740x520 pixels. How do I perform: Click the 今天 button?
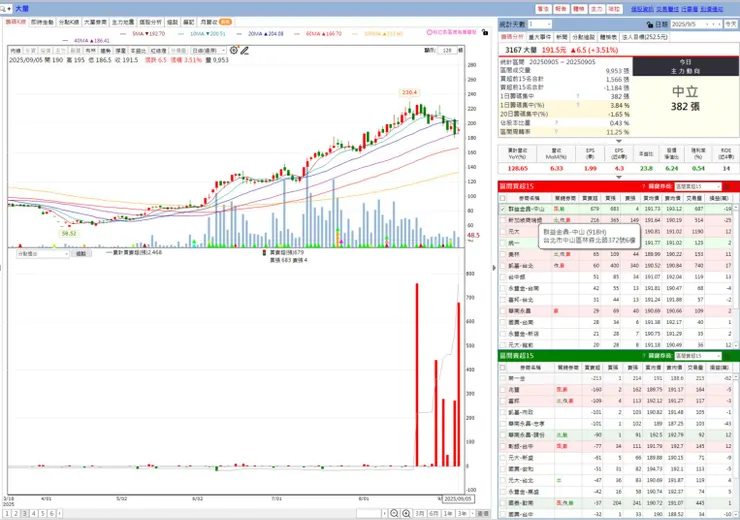click(731, 24)
